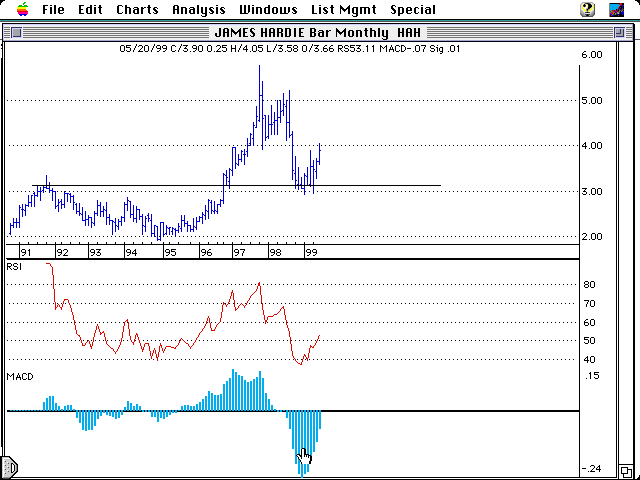Click the MACD -.24 lower scale label
Viewport: 640px width, 480px height.
click(x=591, y=469)
